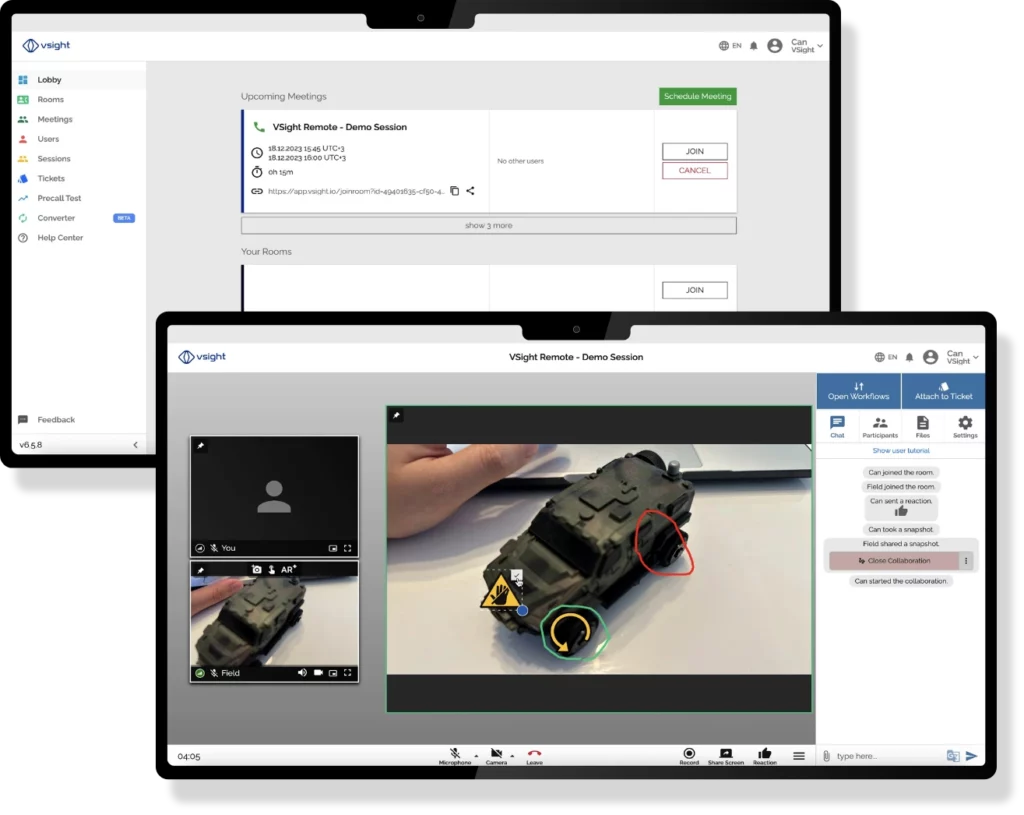Switch to the Files tab
The image size is (1024, 815).
[x=922, y=427]
